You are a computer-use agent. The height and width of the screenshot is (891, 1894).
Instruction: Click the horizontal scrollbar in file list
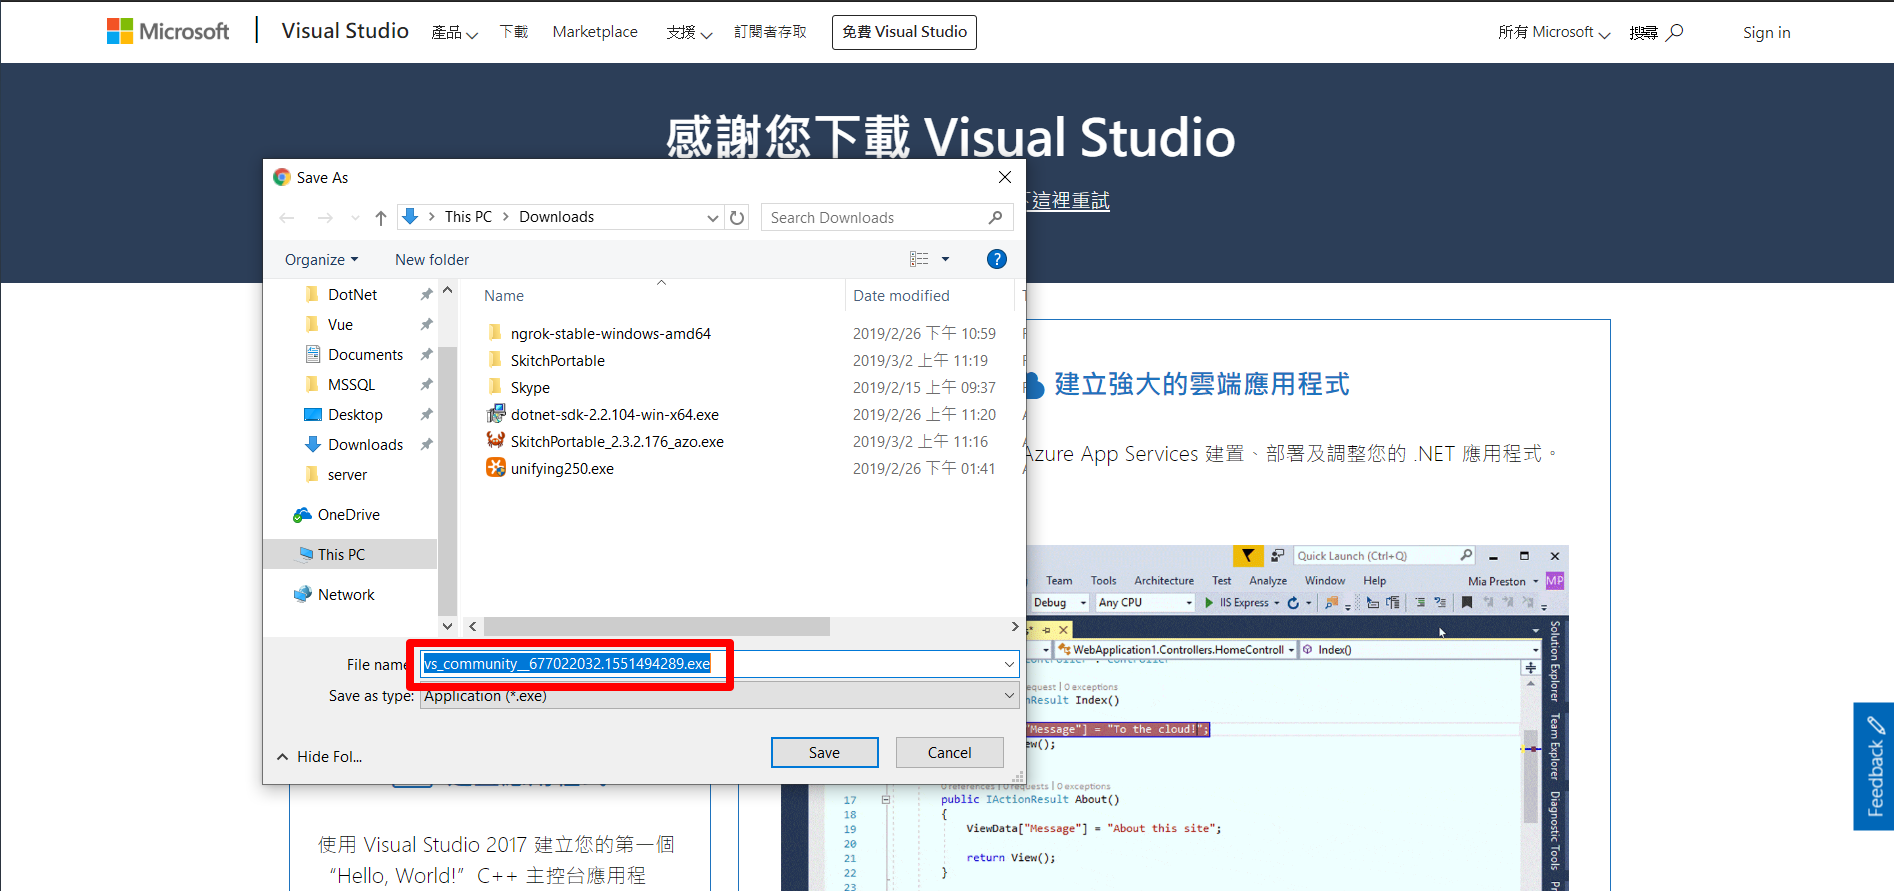(x=656, y=627)
